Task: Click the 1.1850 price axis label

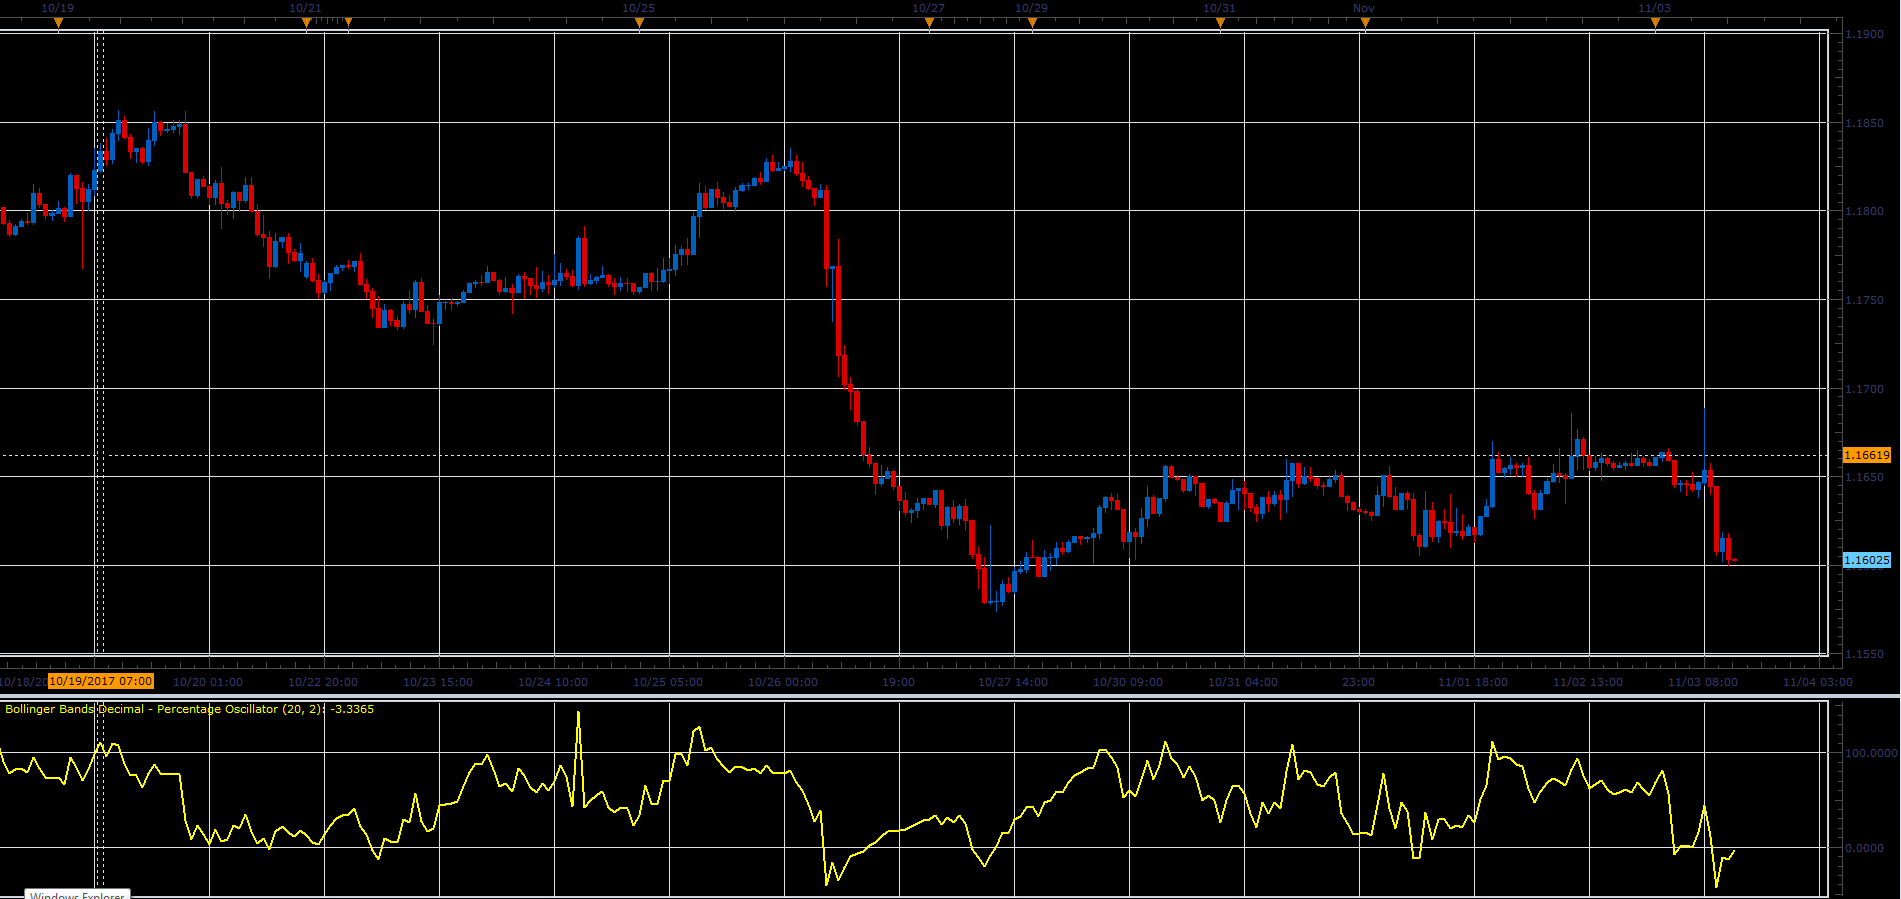Action: click(x=1864, y=123)
